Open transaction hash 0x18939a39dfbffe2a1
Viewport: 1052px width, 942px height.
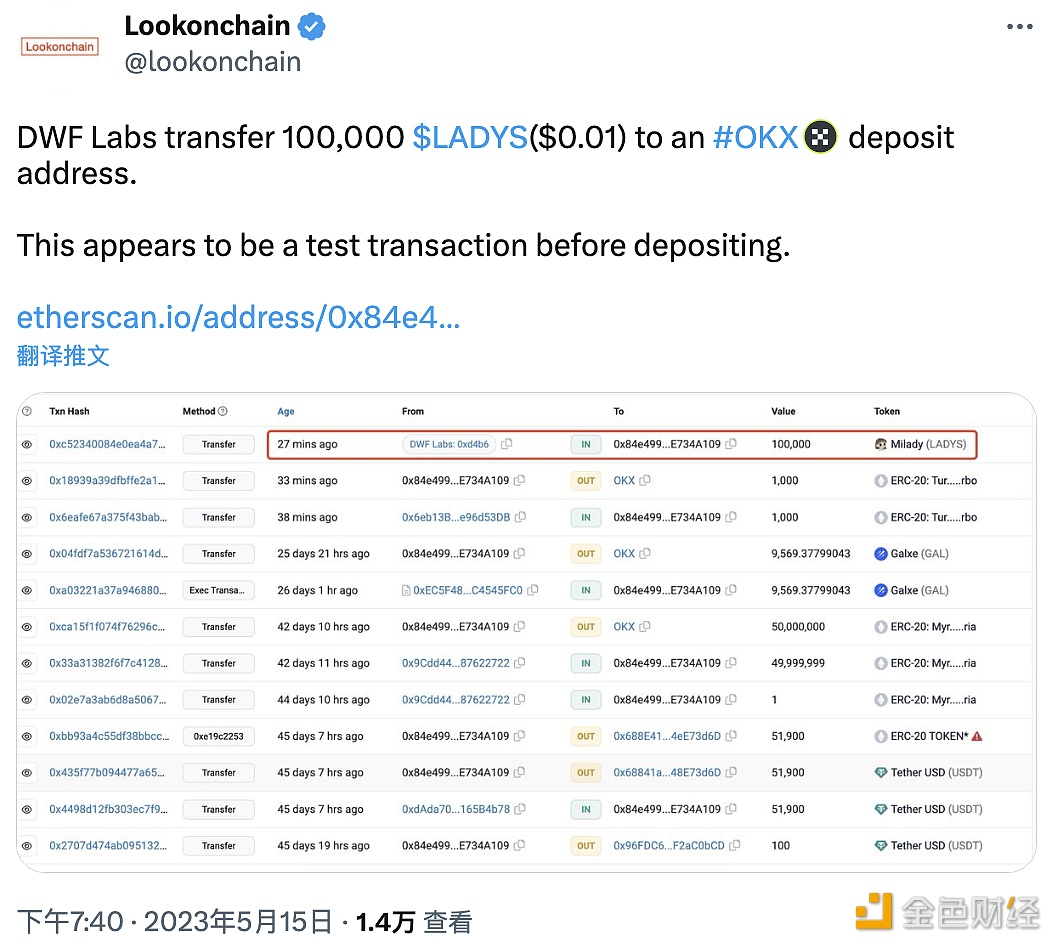coord(107,481)
